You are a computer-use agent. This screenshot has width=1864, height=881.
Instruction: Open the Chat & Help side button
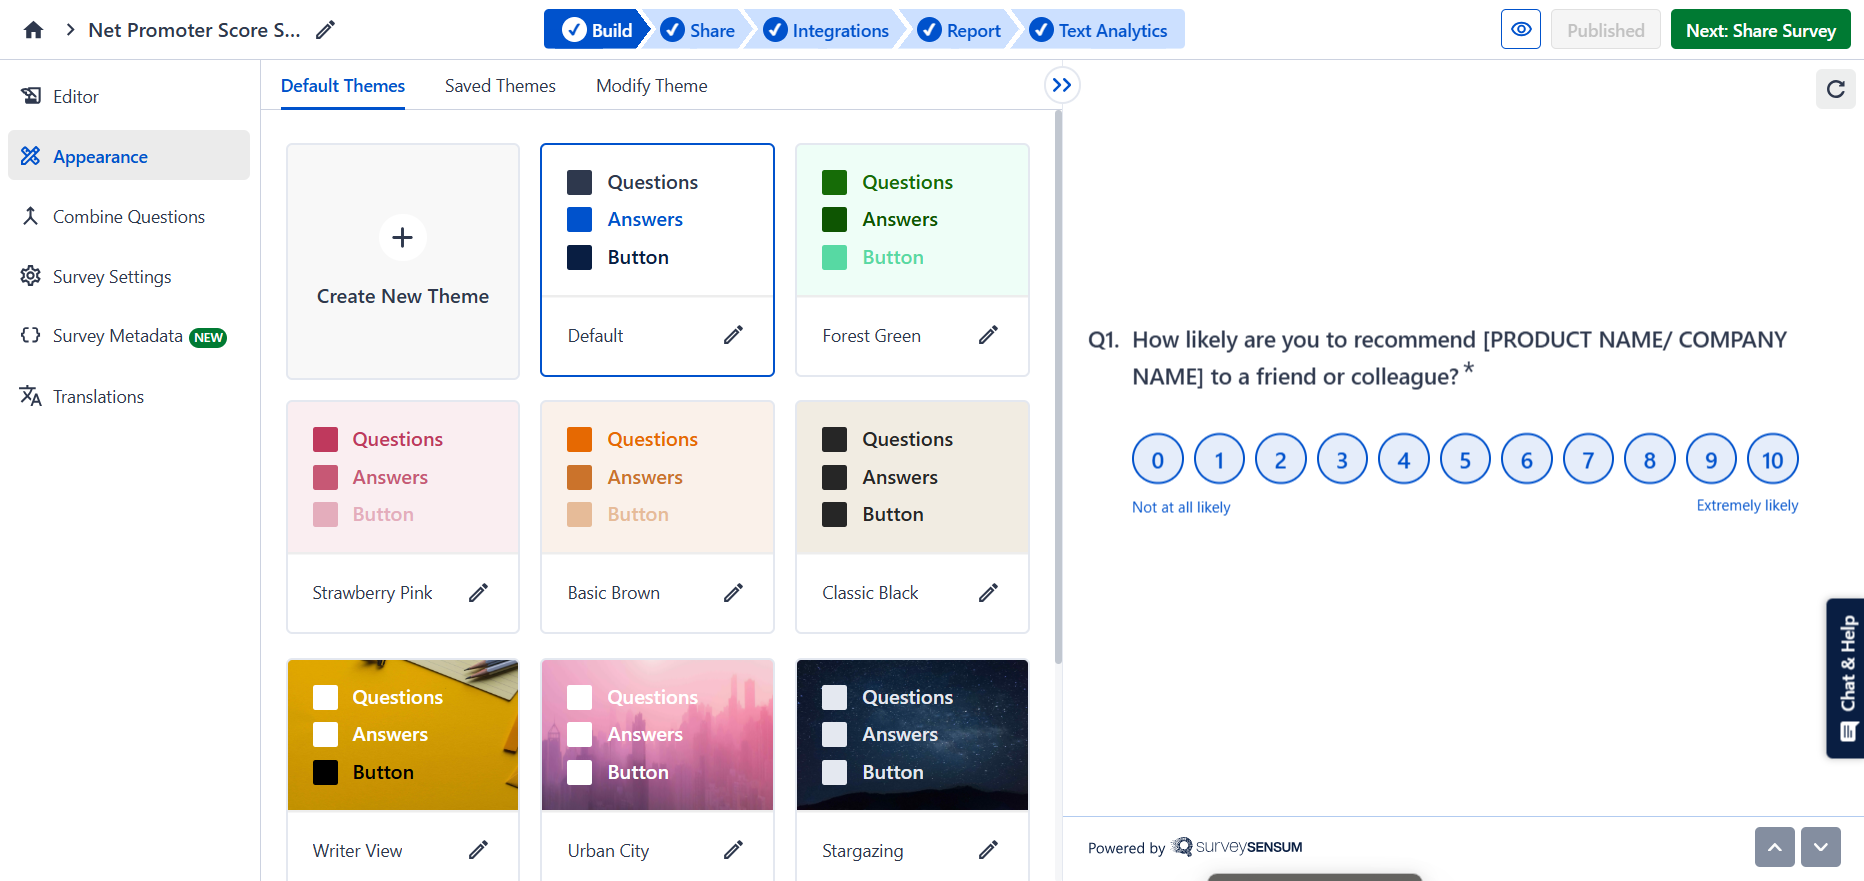pyautogui.click(x=1846, y=678)
